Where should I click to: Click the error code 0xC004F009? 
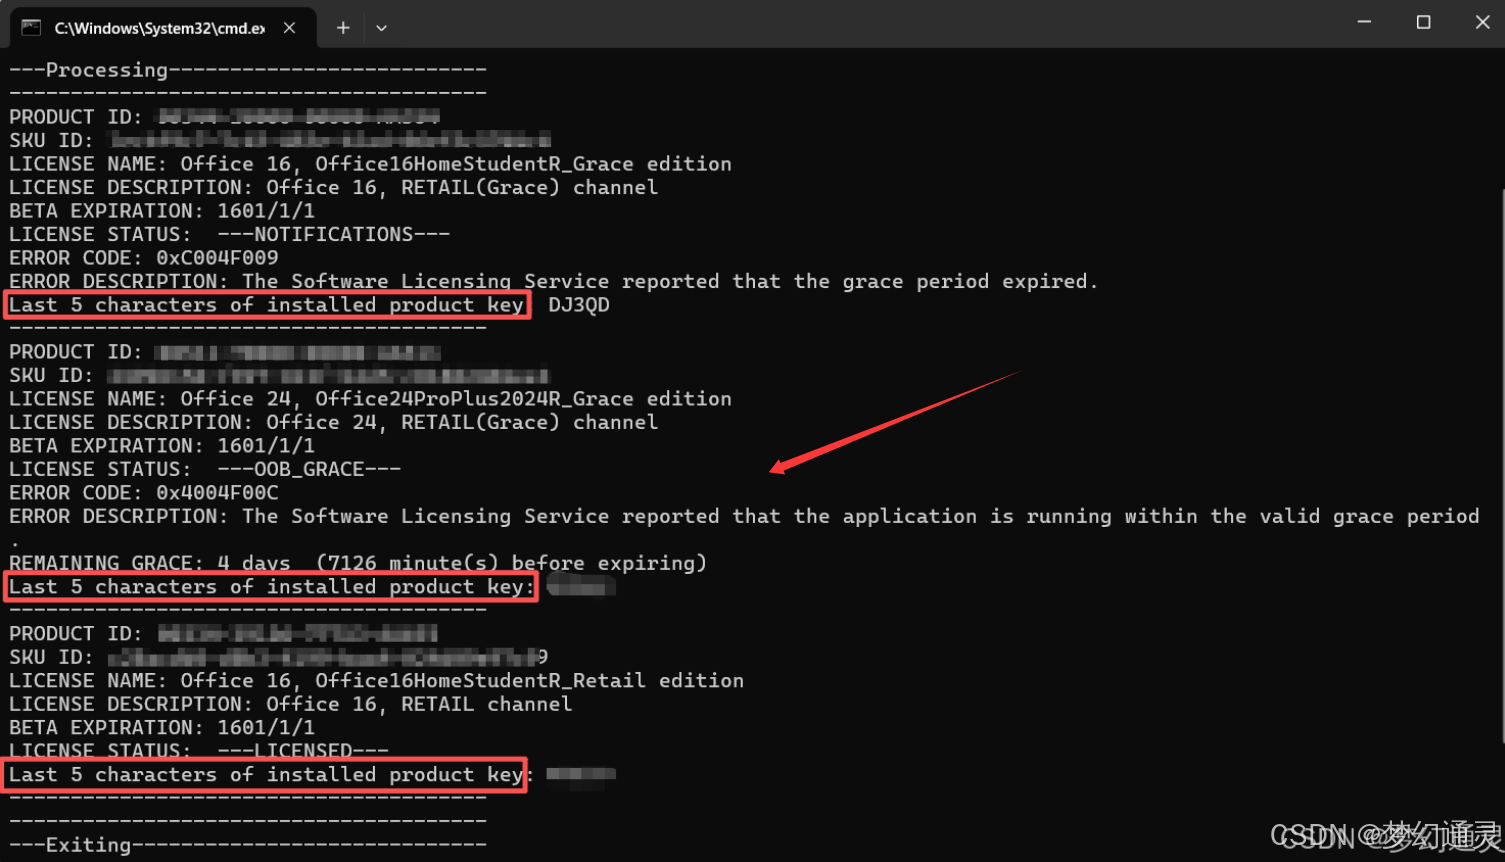point(217,258)
